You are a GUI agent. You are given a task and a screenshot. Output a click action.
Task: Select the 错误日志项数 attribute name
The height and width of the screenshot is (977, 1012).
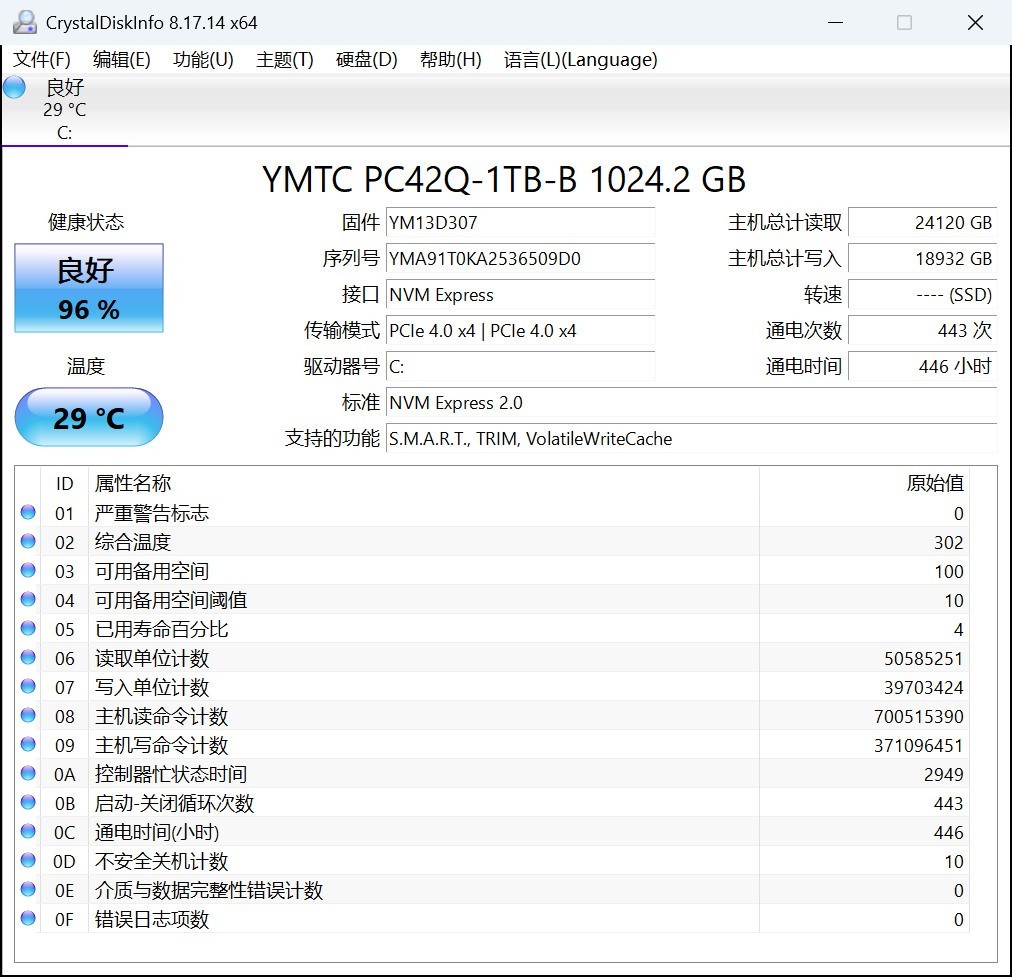[152, 920]
